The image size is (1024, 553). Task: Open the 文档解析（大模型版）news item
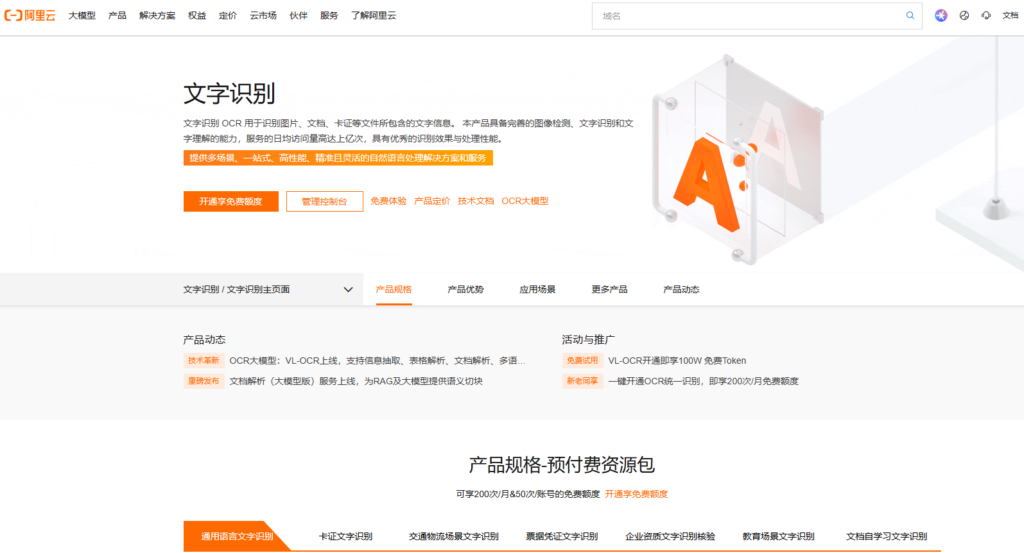pos(356,381)
